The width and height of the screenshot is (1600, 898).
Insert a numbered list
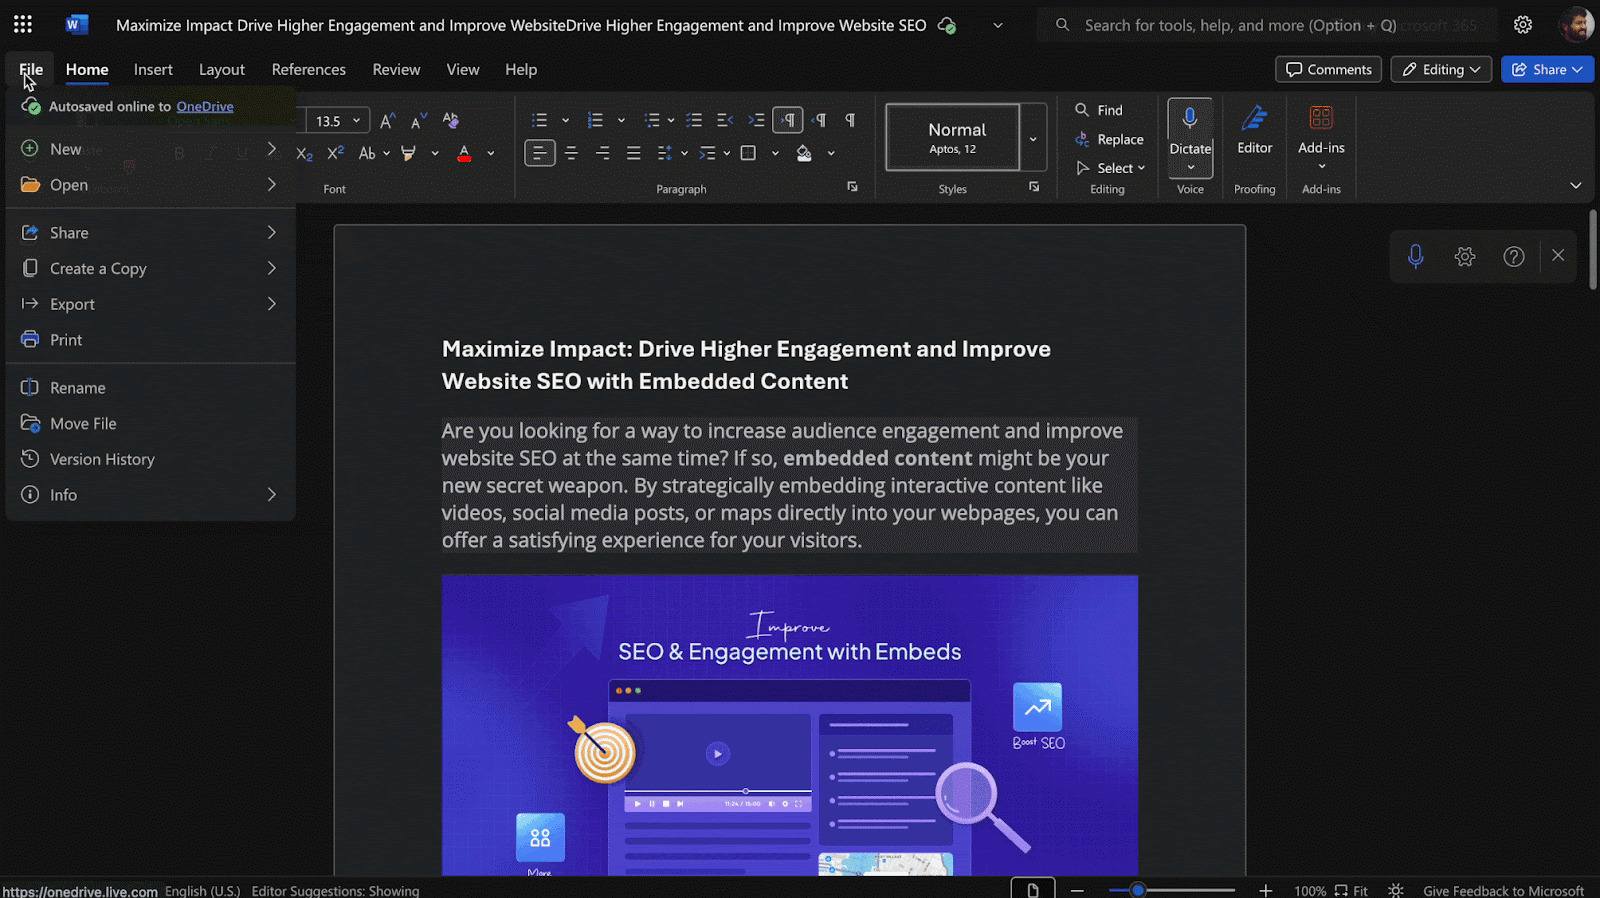pos(596,121)
